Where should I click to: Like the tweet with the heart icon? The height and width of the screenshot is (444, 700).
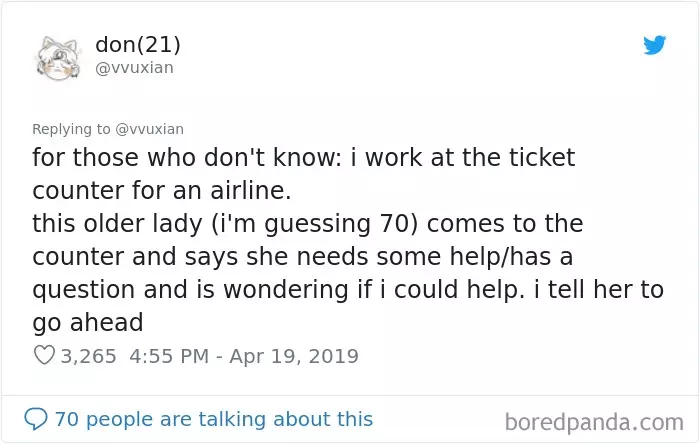tap(44, 356)
